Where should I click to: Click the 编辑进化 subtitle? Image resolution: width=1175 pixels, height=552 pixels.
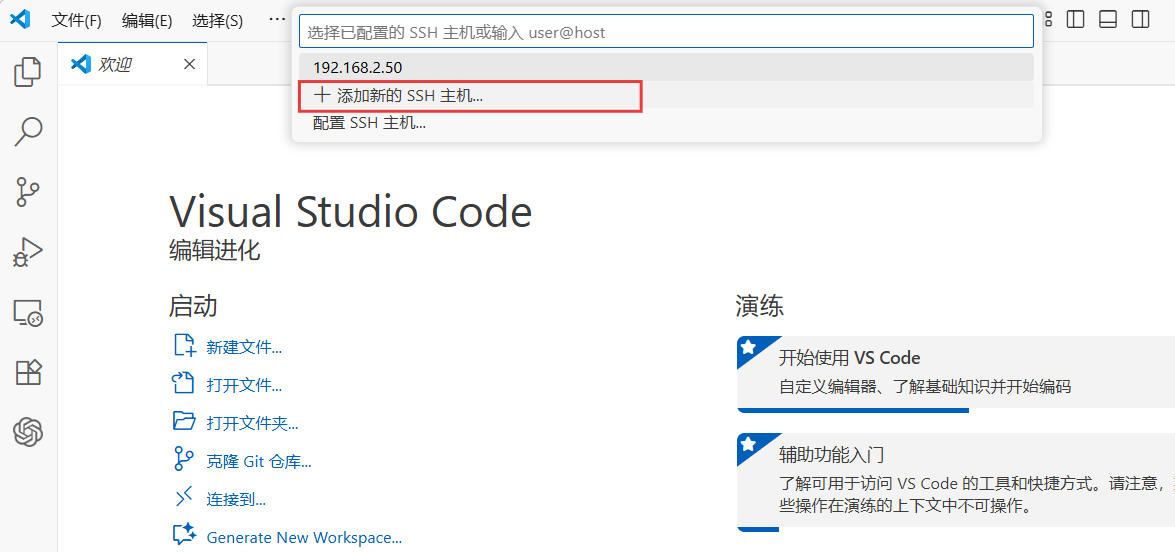215,250
